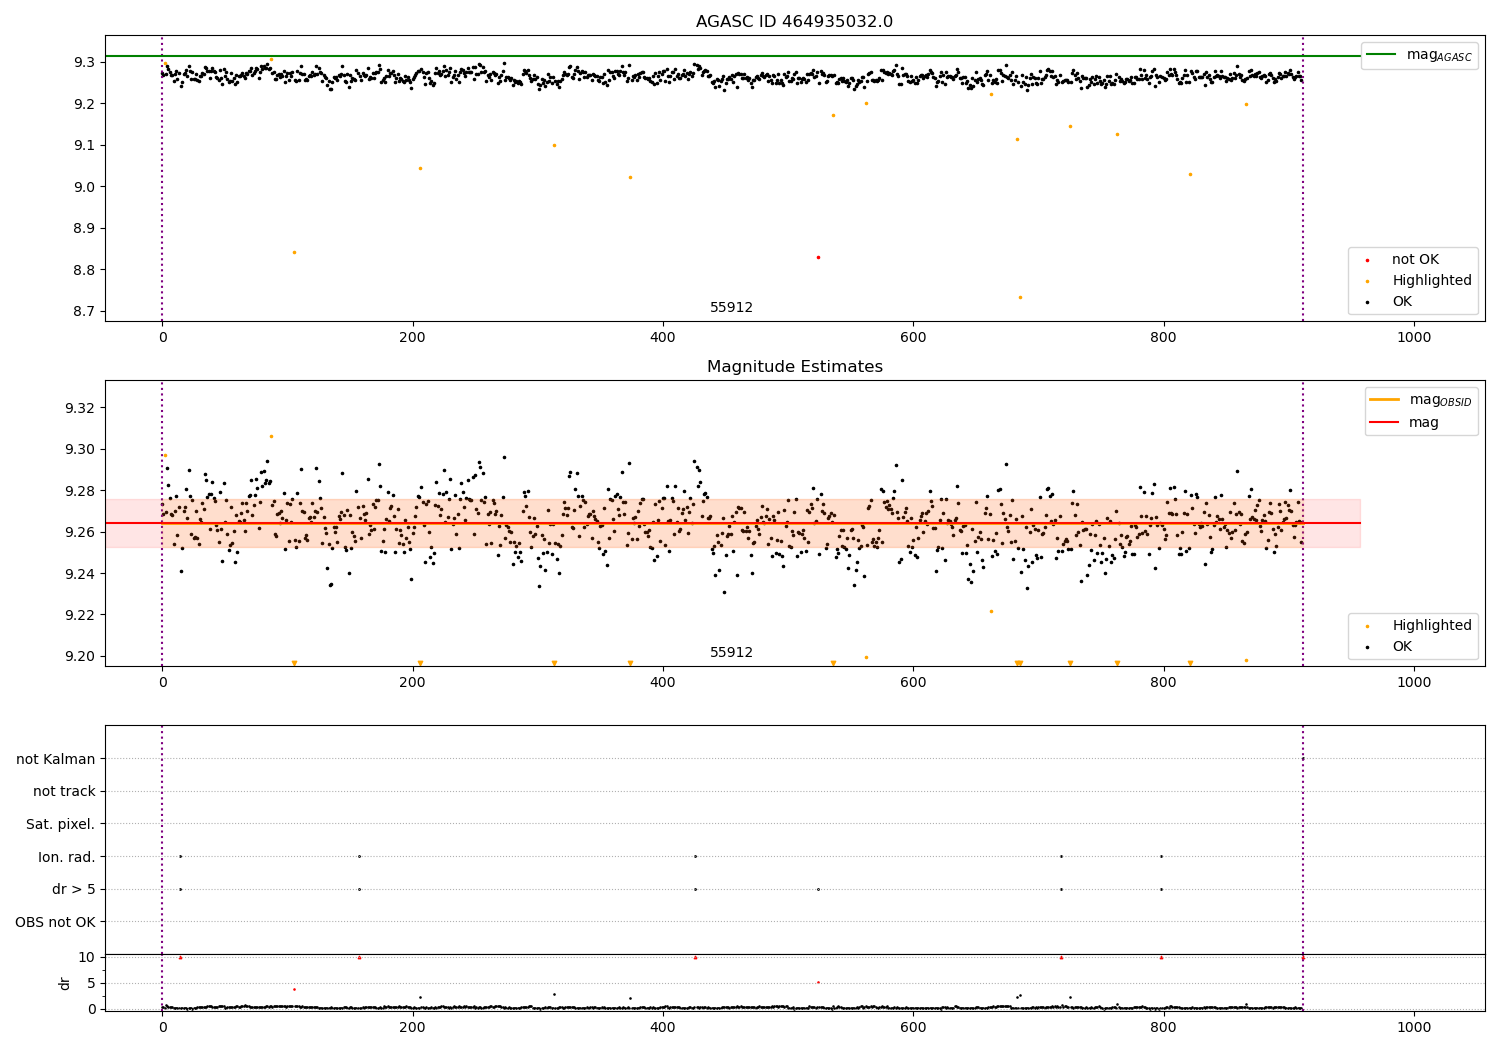Click the 1000 x-axis tick in the top plot
This screenshot has height=1050, width=1500.
(x=1413, y=338)
